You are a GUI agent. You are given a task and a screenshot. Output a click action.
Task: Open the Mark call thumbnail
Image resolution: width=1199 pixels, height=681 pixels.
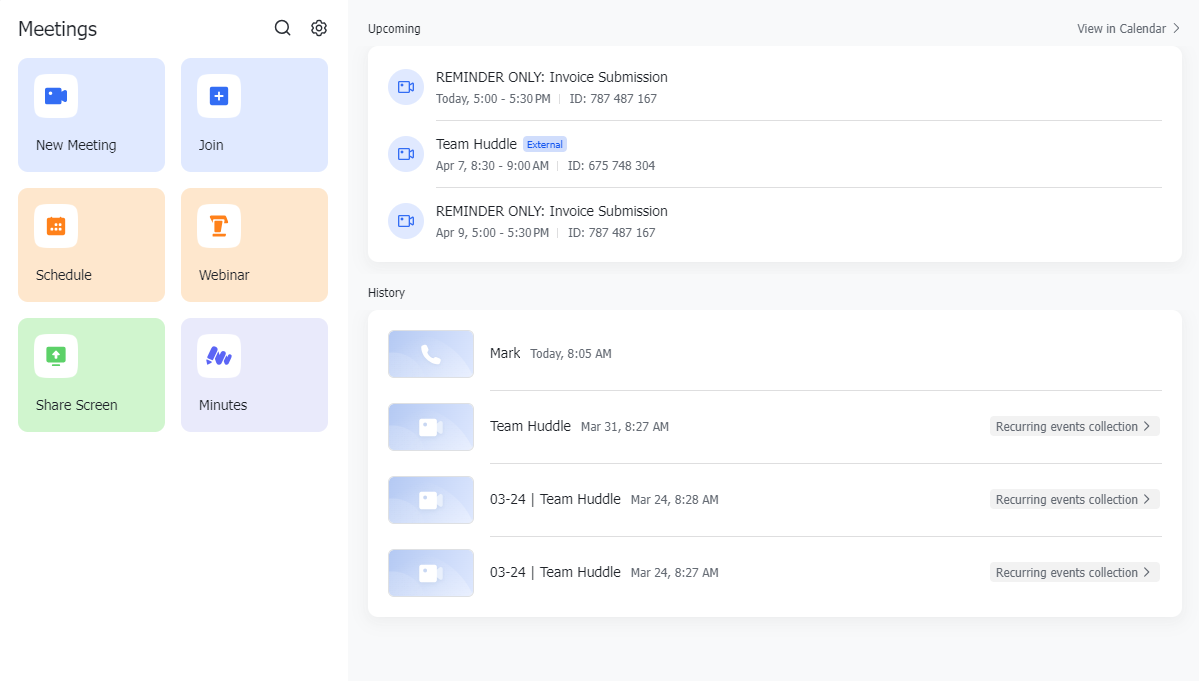tap(431, 354)
